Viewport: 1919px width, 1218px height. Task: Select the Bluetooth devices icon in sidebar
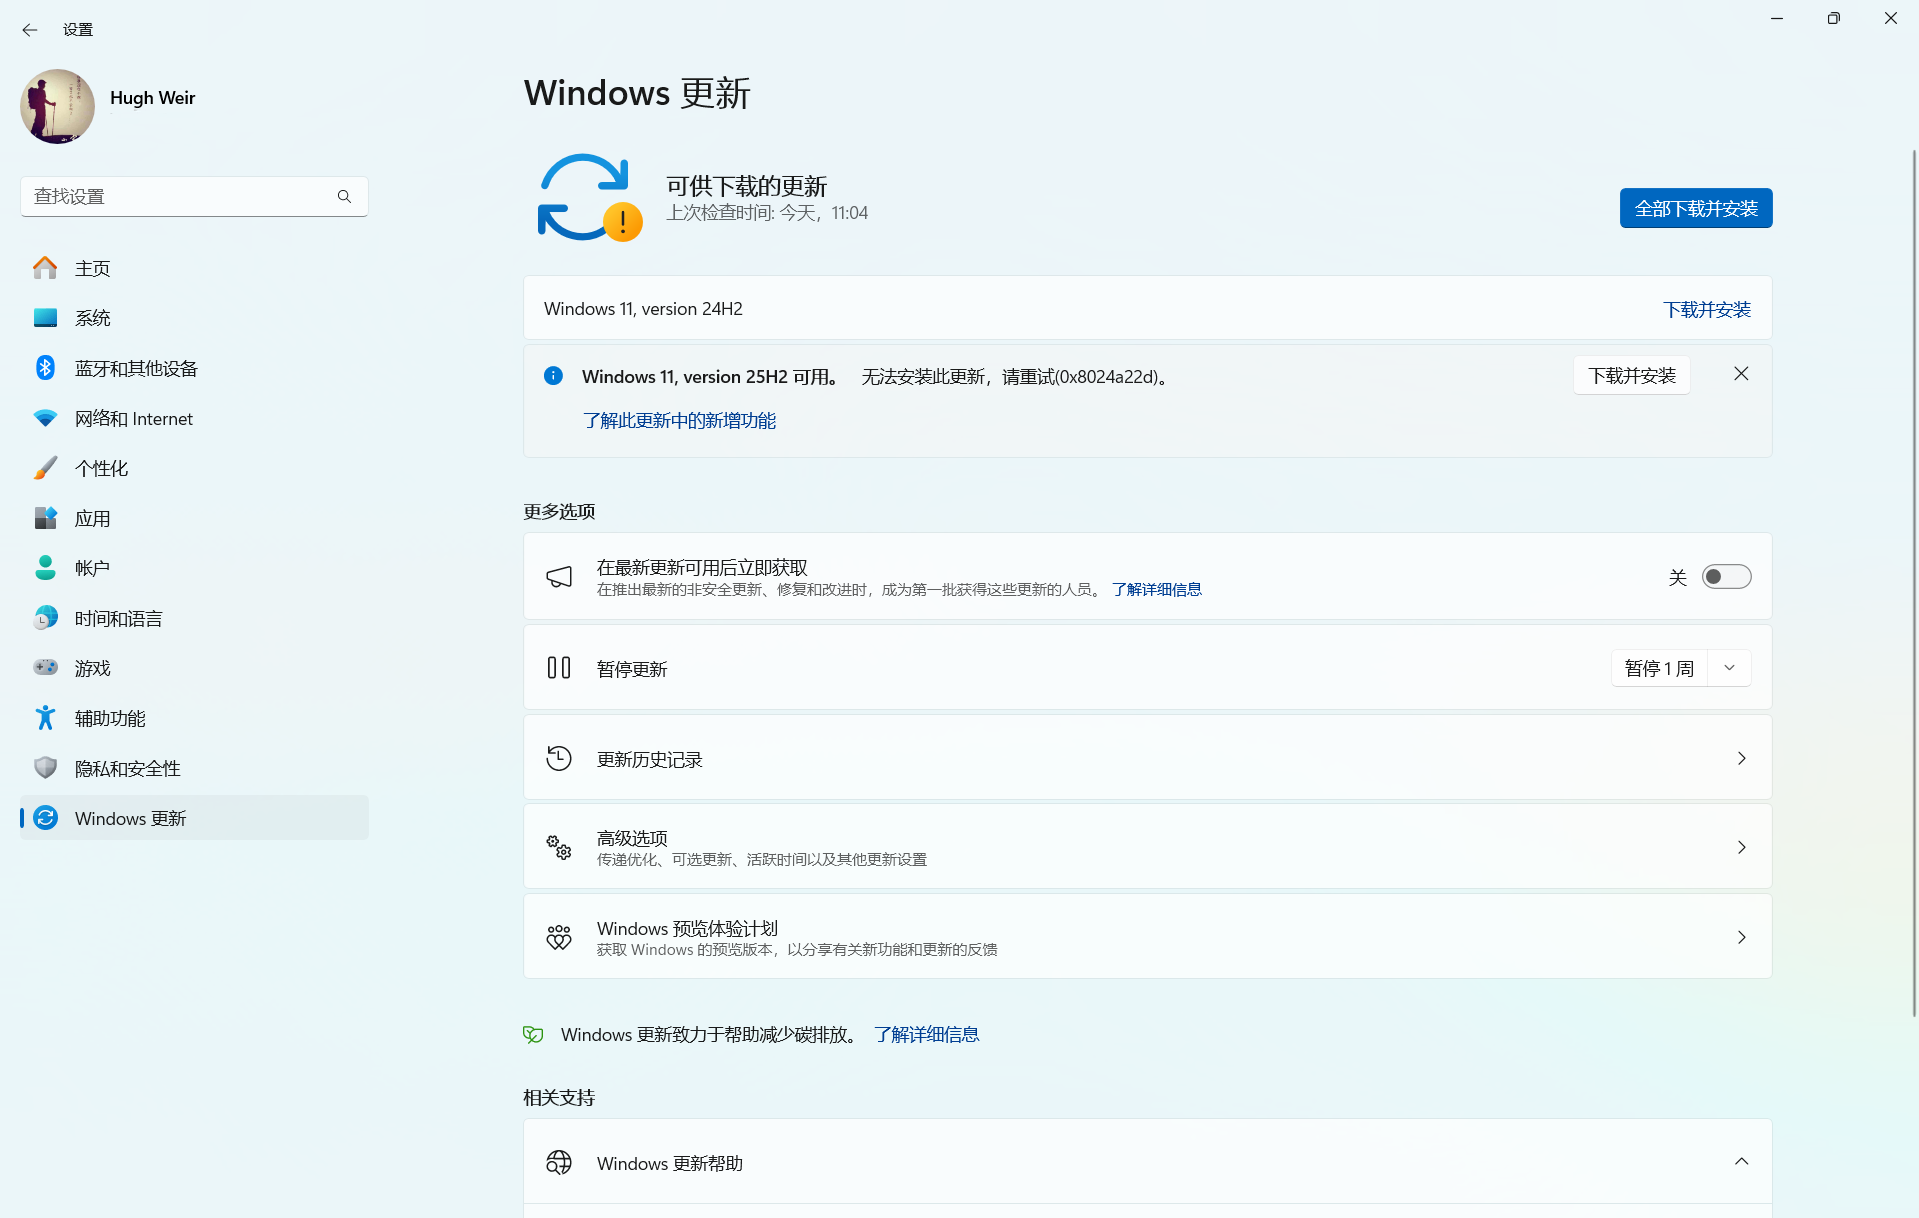click(45, 367)
